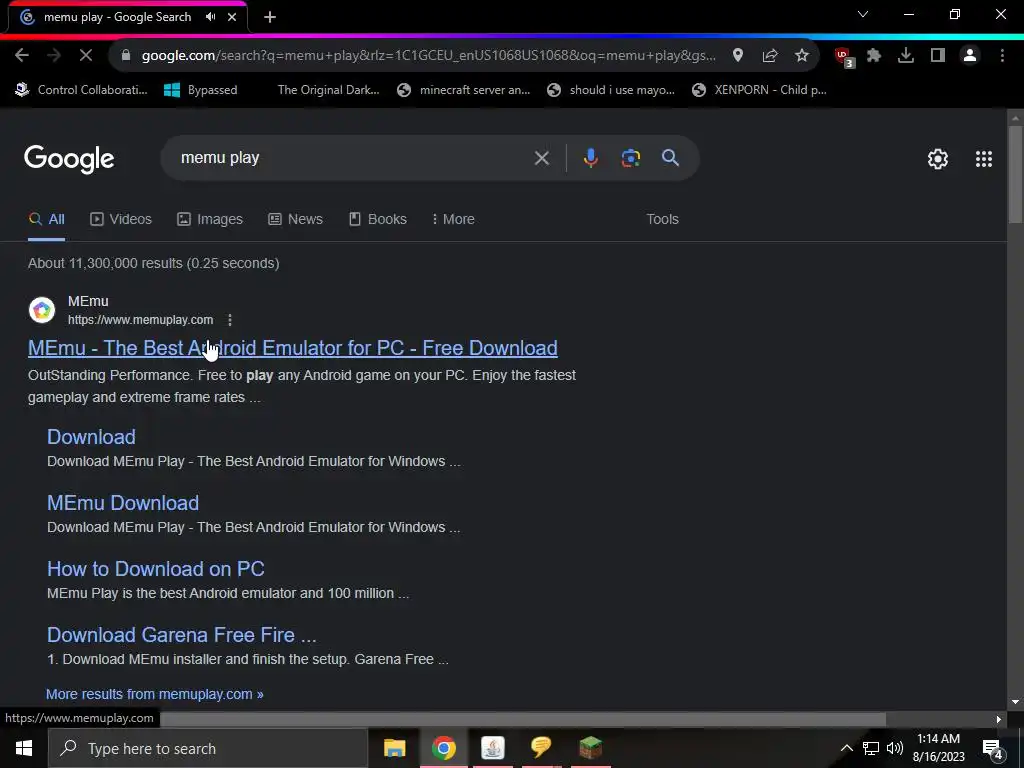Open the tab search dropdown
This screenshot has height=768, width=1024.
point(863,14)
